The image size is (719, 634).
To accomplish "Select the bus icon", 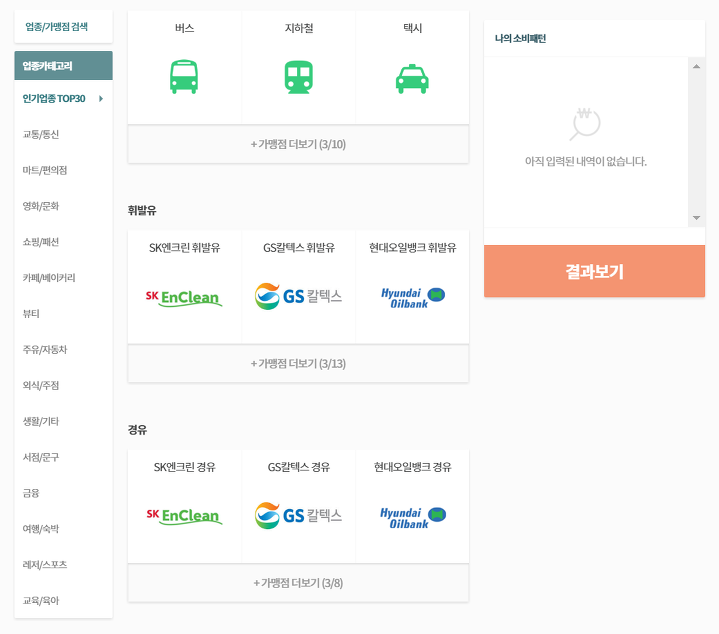I will 184,77.
